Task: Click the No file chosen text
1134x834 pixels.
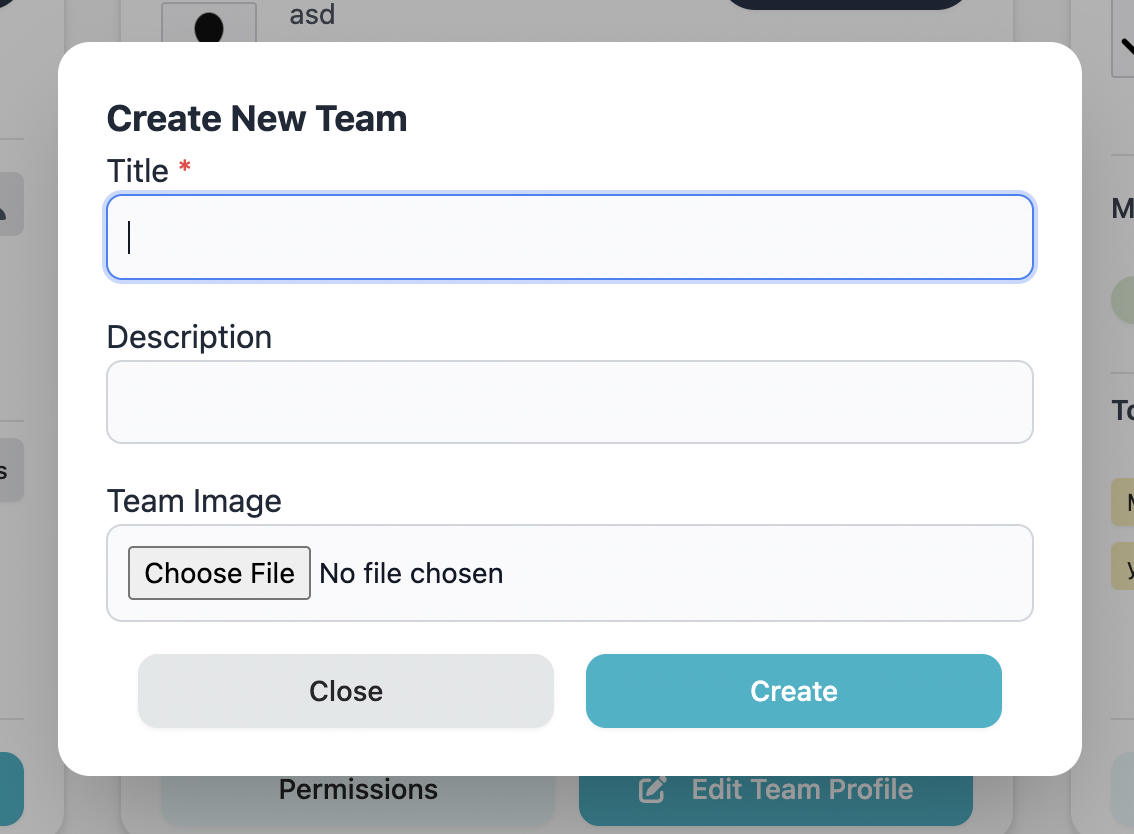Action: click(411, 573)
